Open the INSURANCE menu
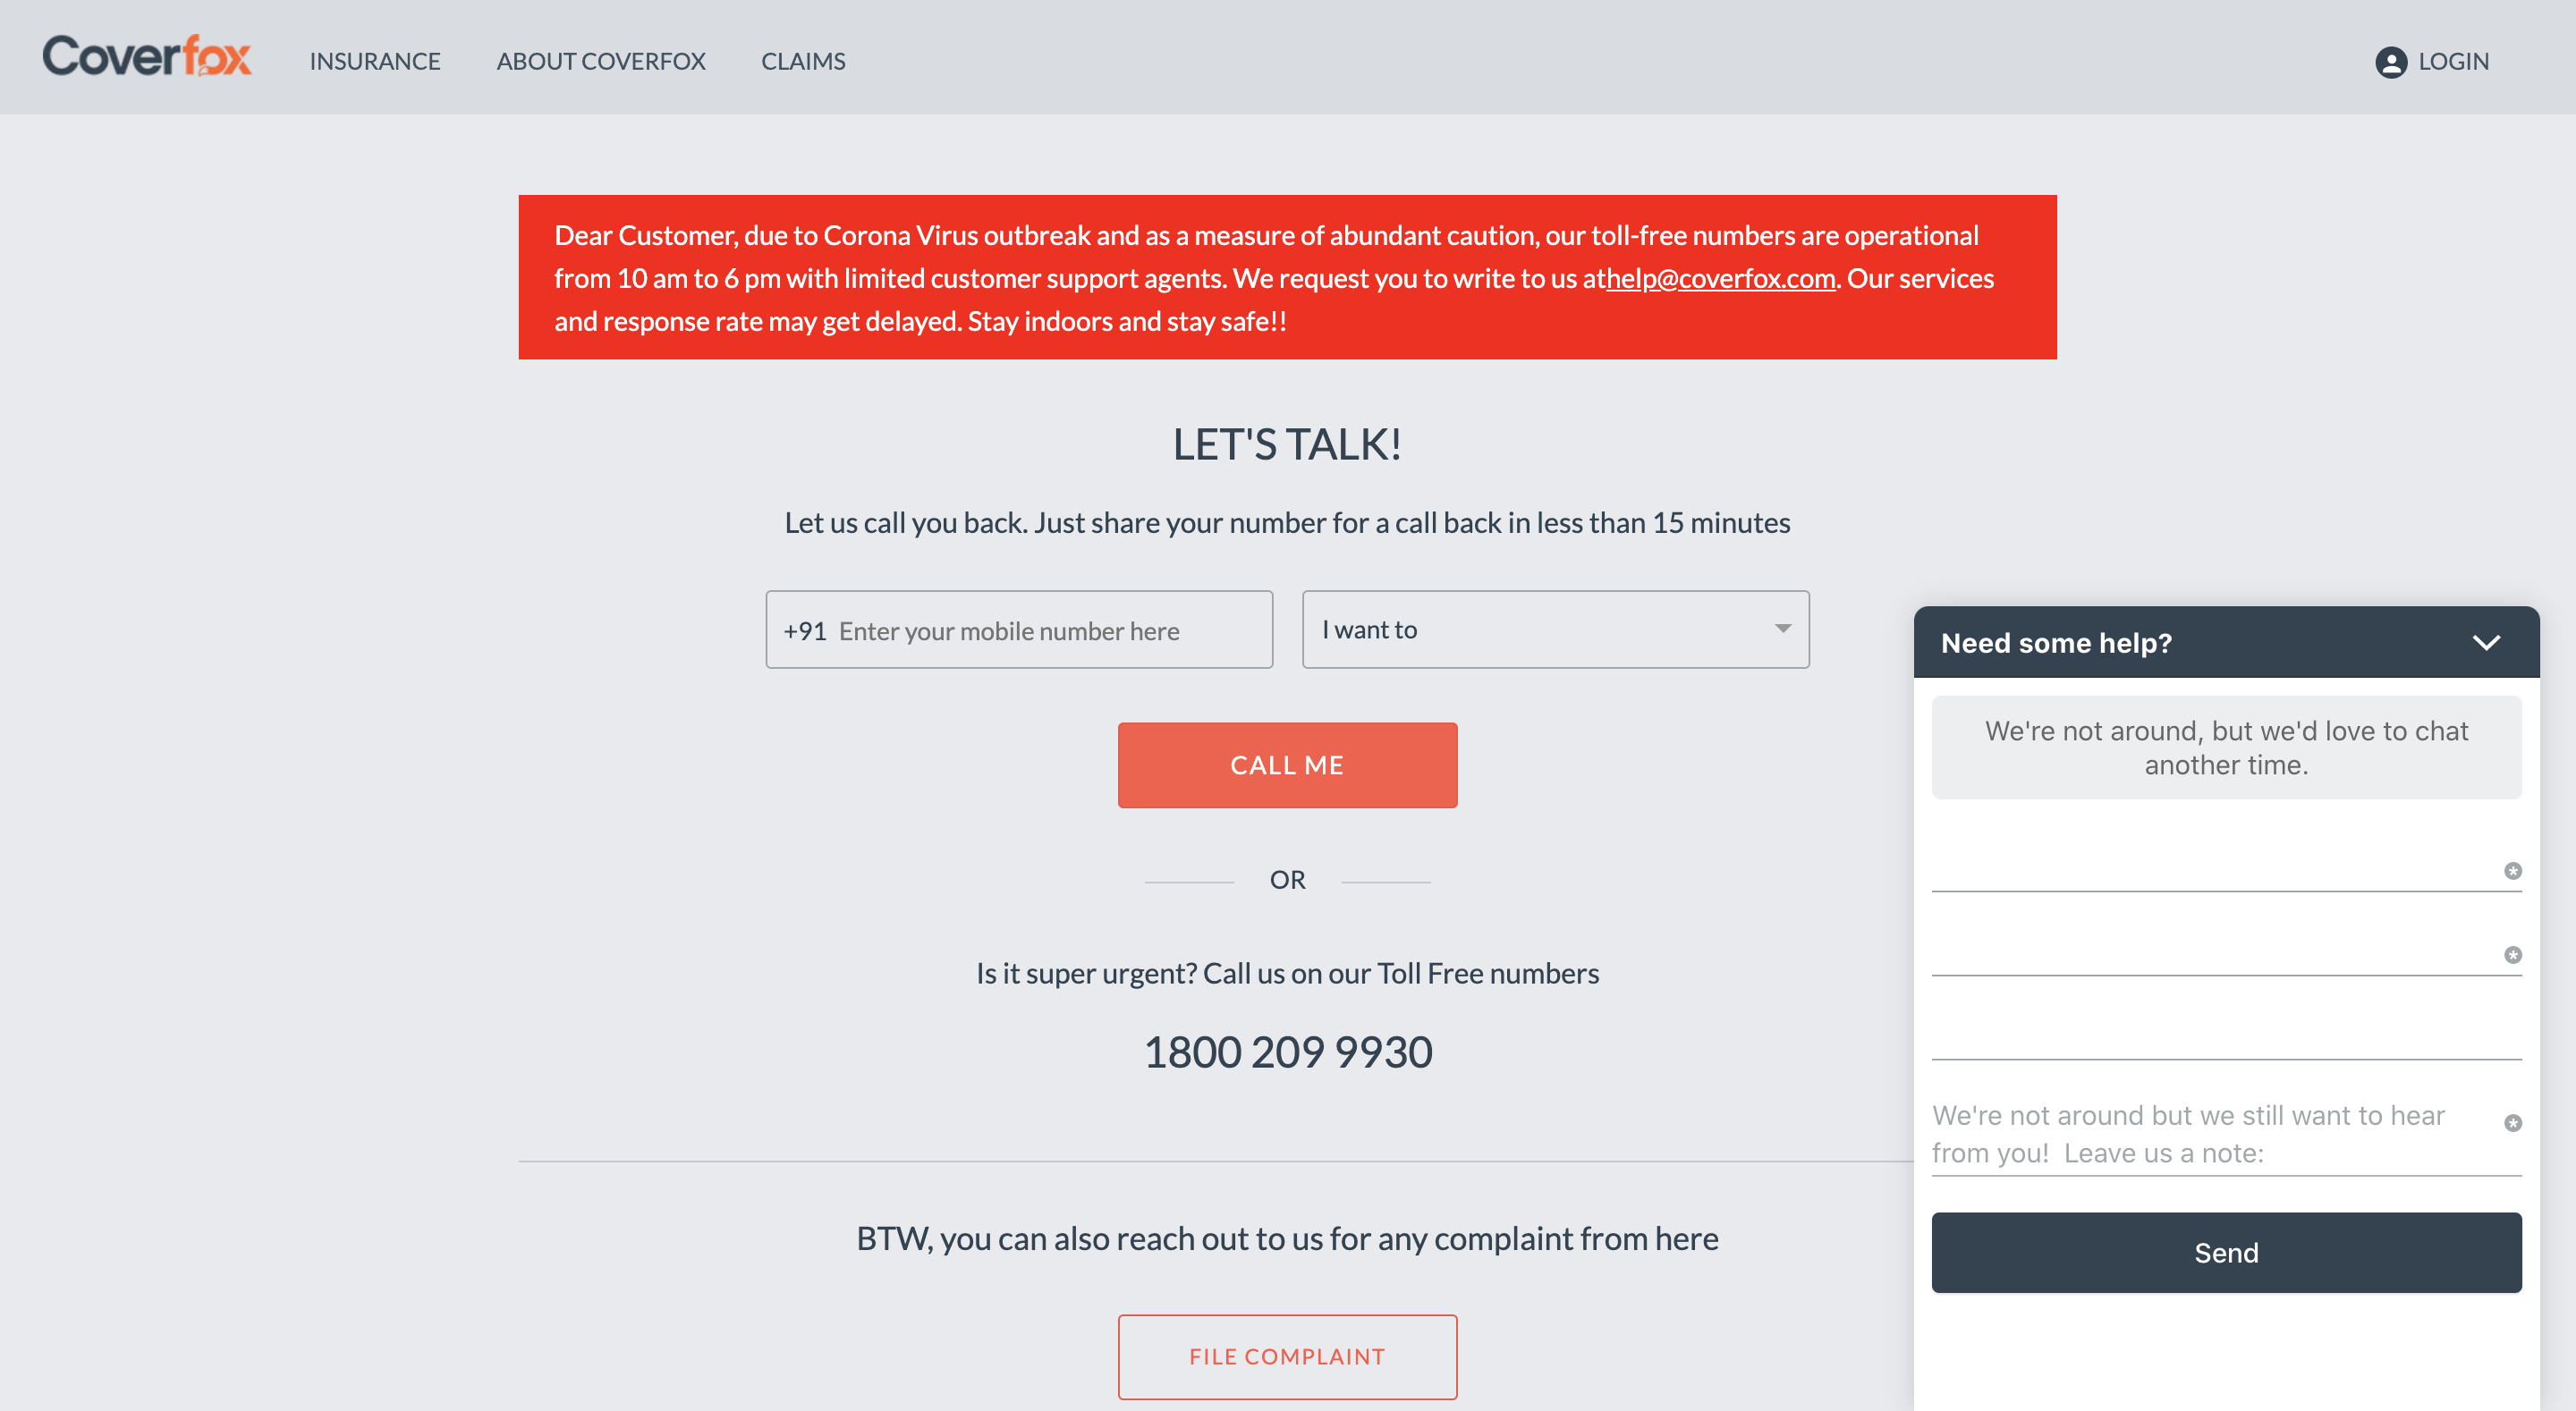 (x=375, y=62)
